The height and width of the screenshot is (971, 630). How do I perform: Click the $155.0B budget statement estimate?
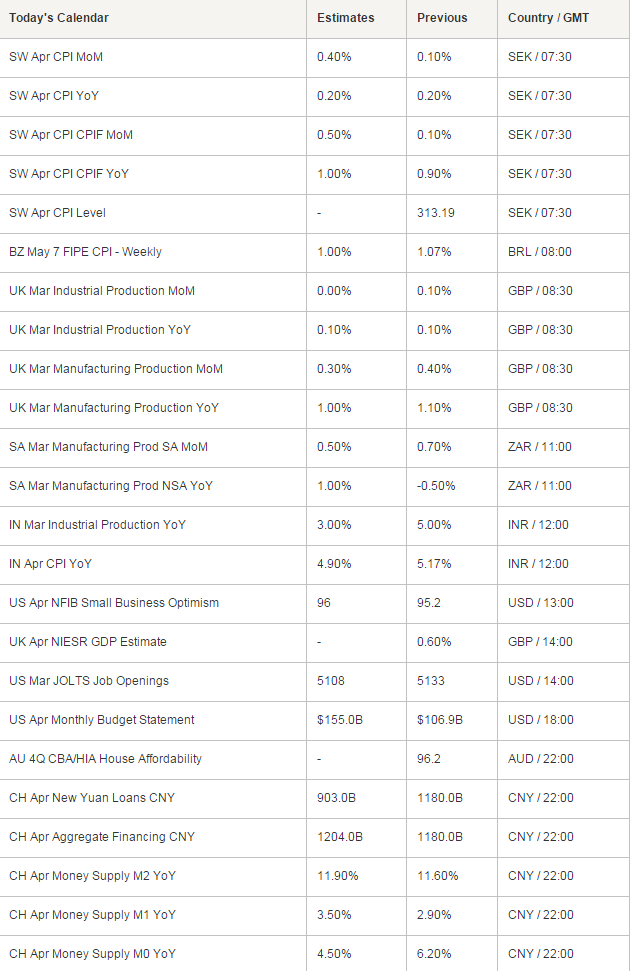click(x=340, y=720)
